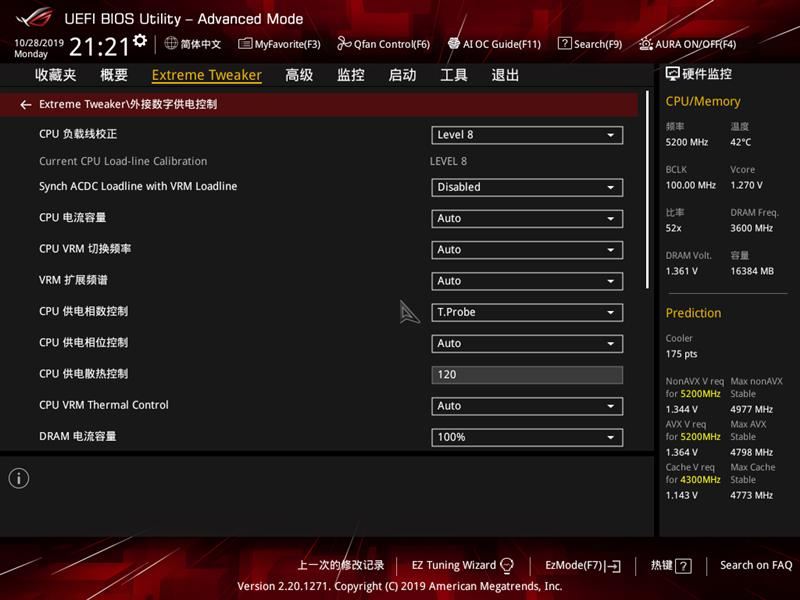Open CPU 负载线校正 Level 8 dropdown
This screenshot has height=600, width=800.
(x=527, y=135)
